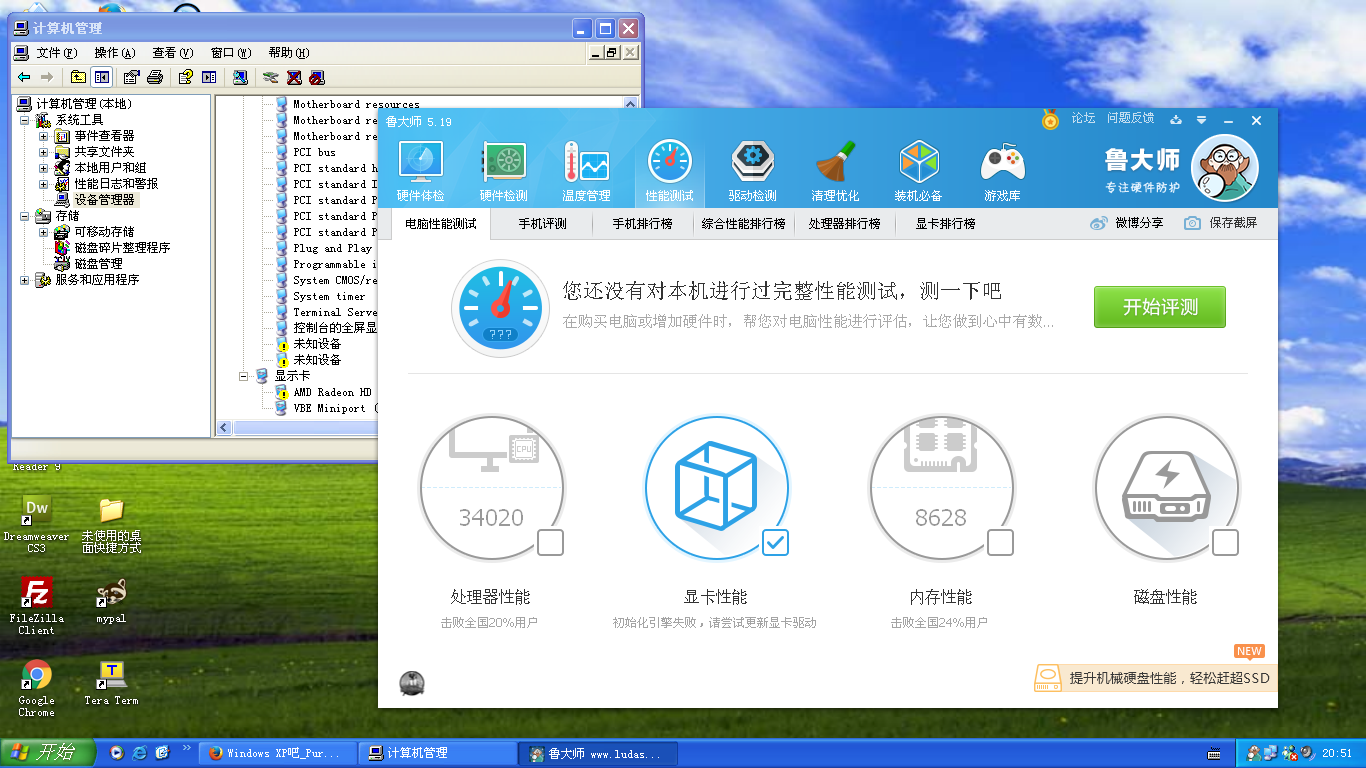The image size is (1366, 768).
Task: Open the 查看(V) menu
Action: click(172, 53)
